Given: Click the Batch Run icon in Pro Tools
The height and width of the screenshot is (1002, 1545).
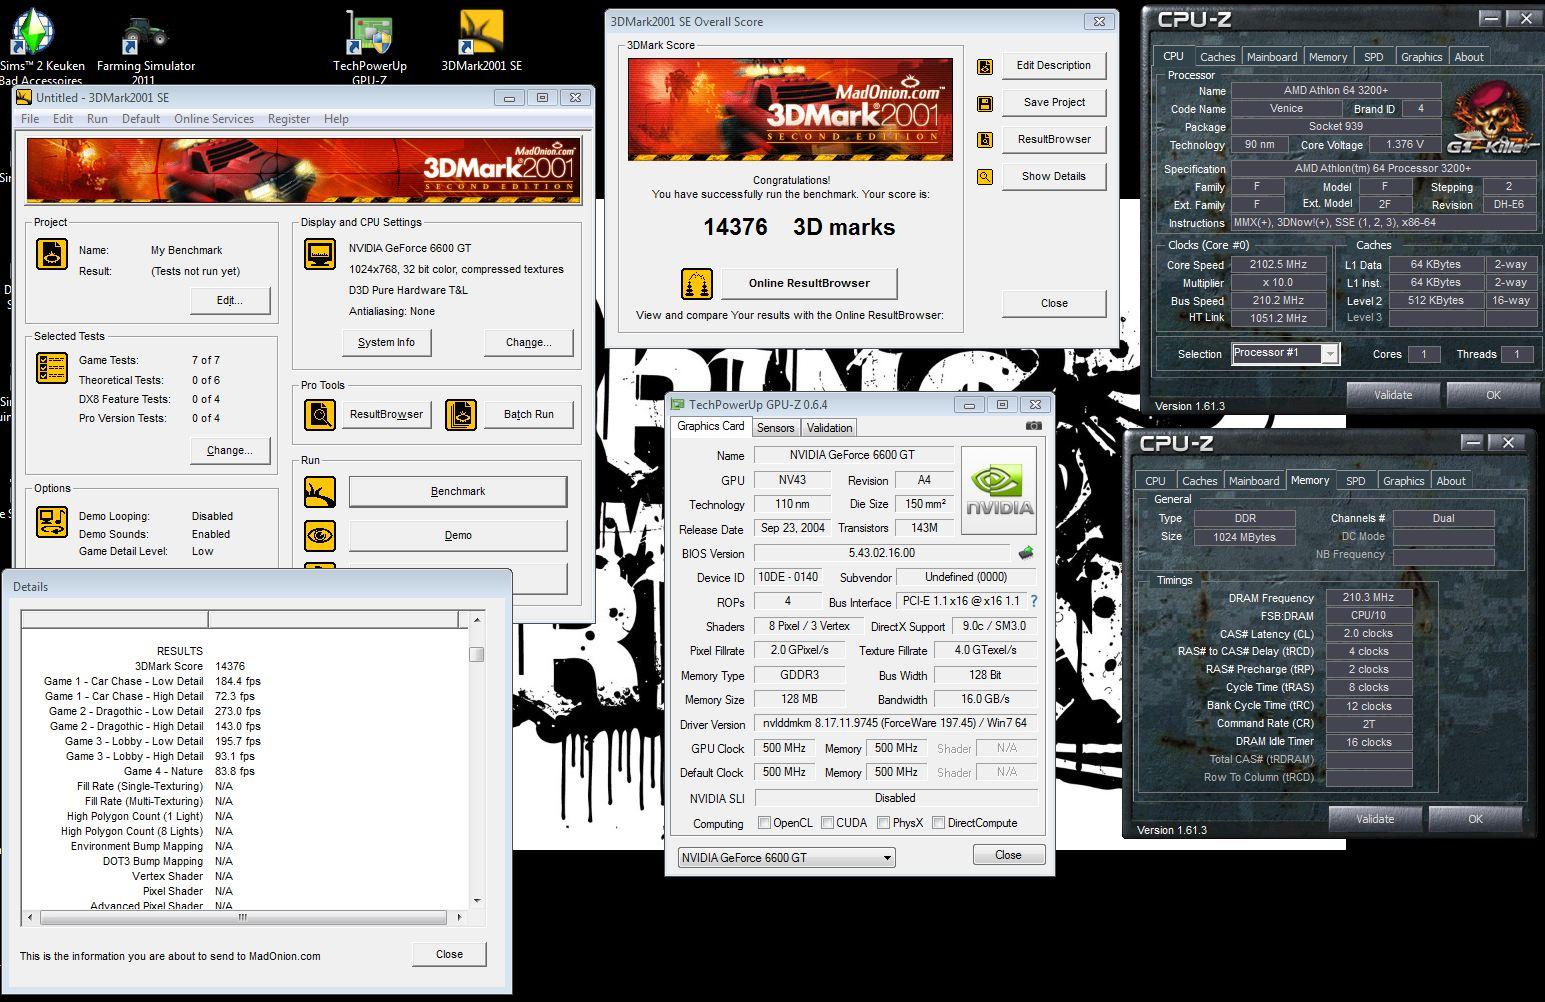Looking at the screenshot, I should pyautogui.click(x=461, y=414).
